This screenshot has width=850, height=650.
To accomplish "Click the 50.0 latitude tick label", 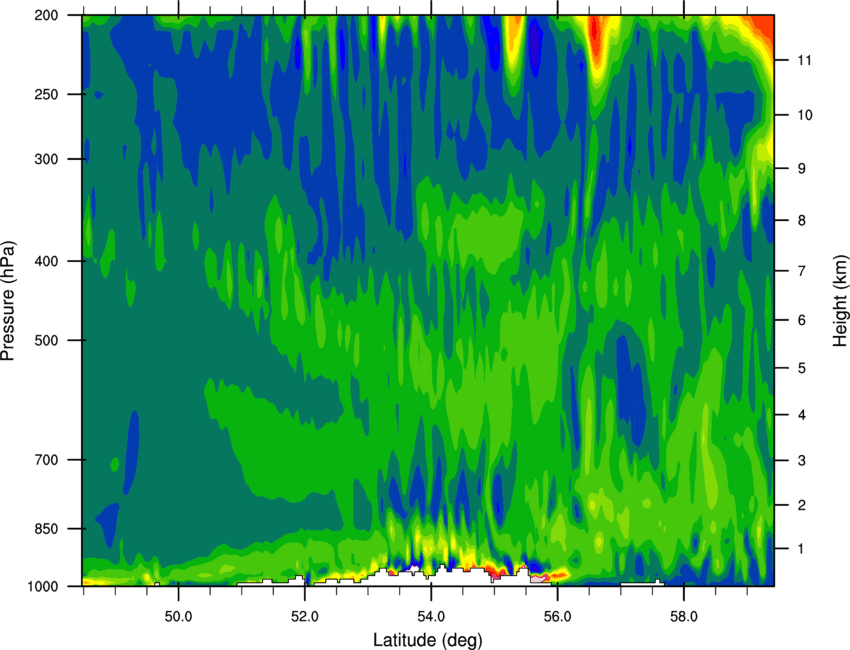I will [178, 616].
